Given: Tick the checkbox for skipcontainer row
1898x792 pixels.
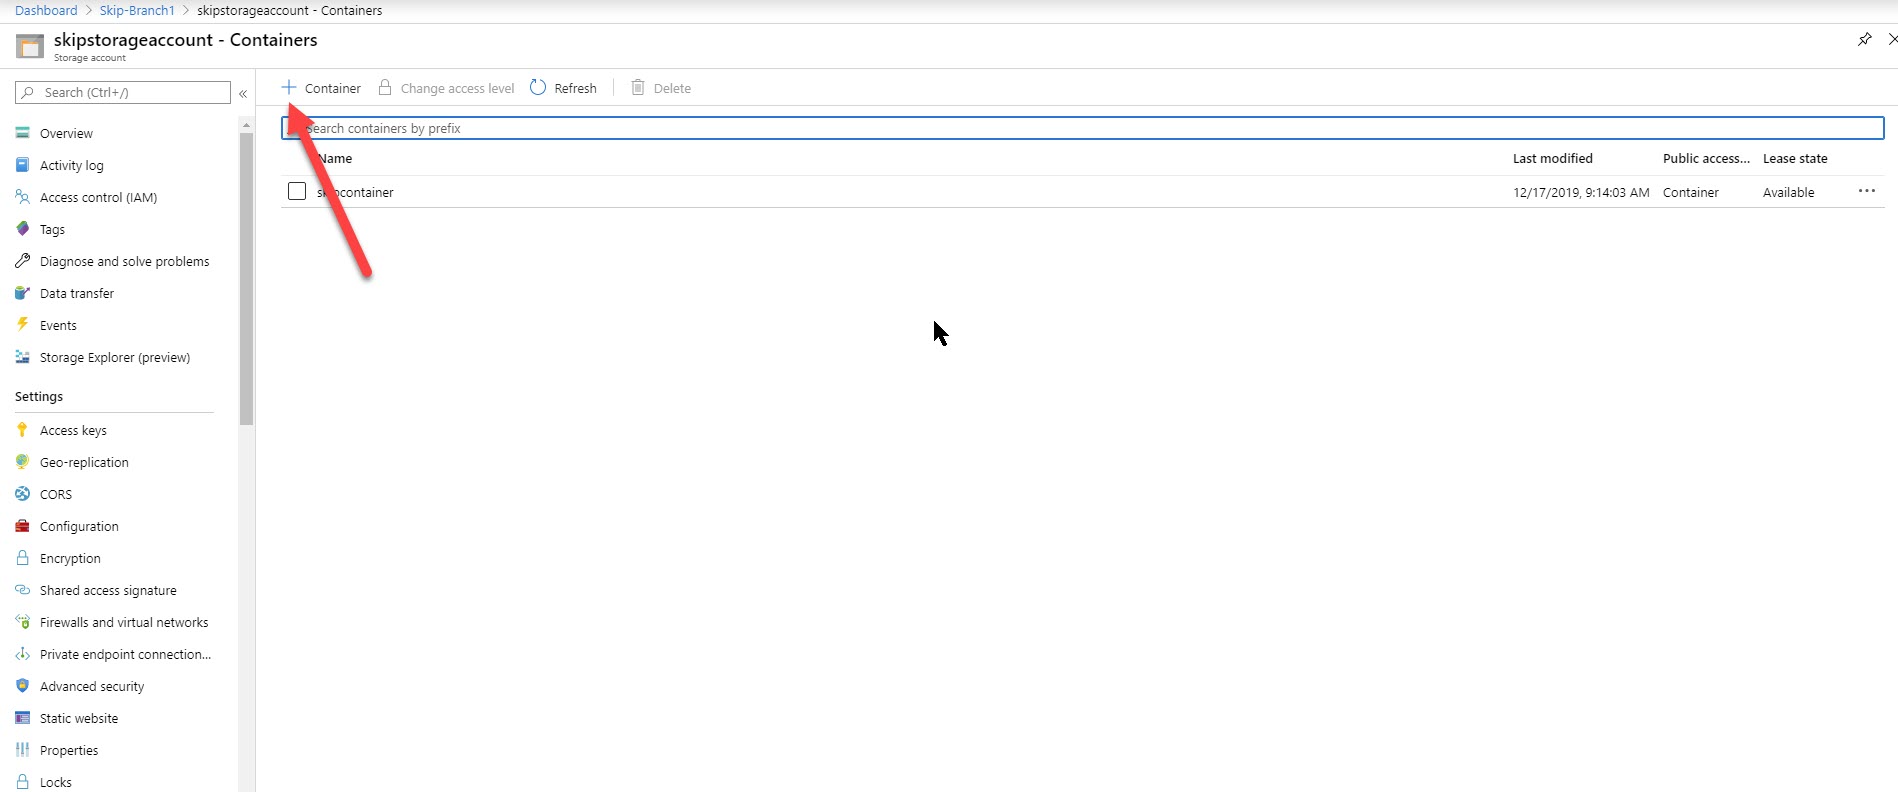Looking at the screenshot, I should (x=297, y=191).
